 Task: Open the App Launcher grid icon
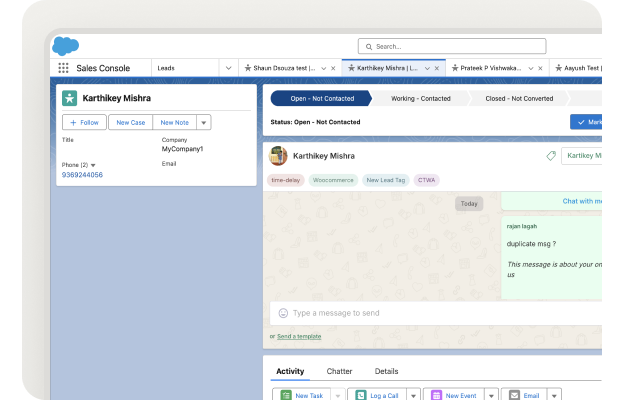64,68
